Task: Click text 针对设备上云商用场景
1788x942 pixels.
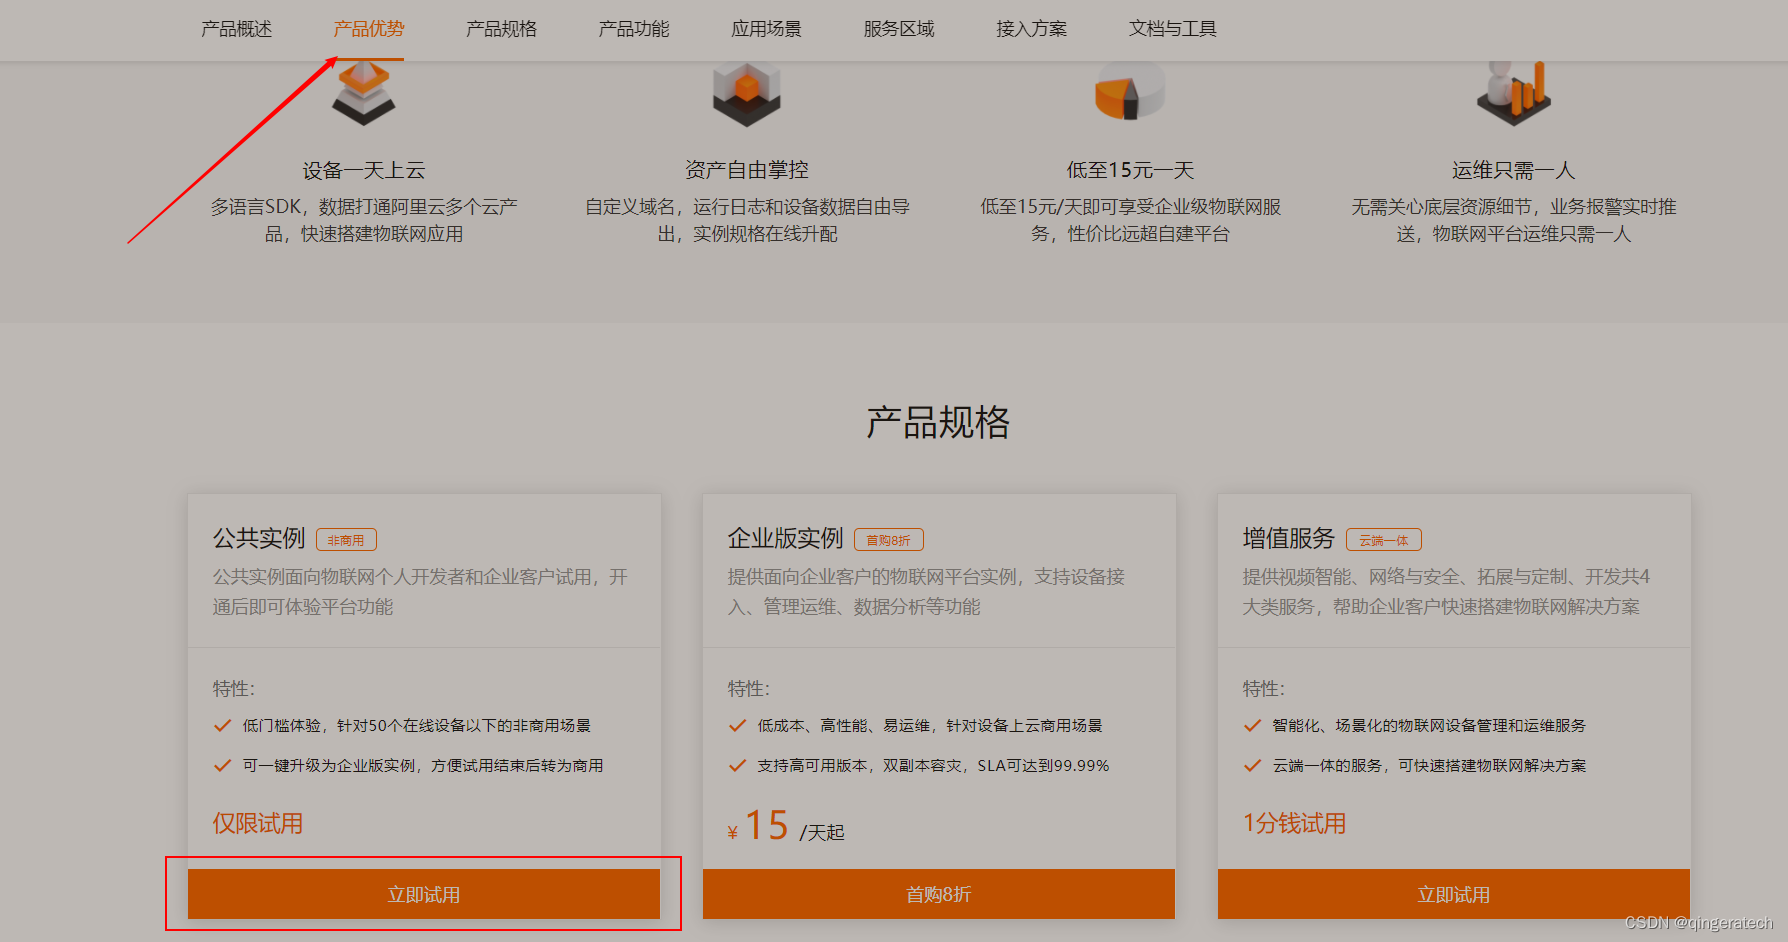Action: 1024,726
